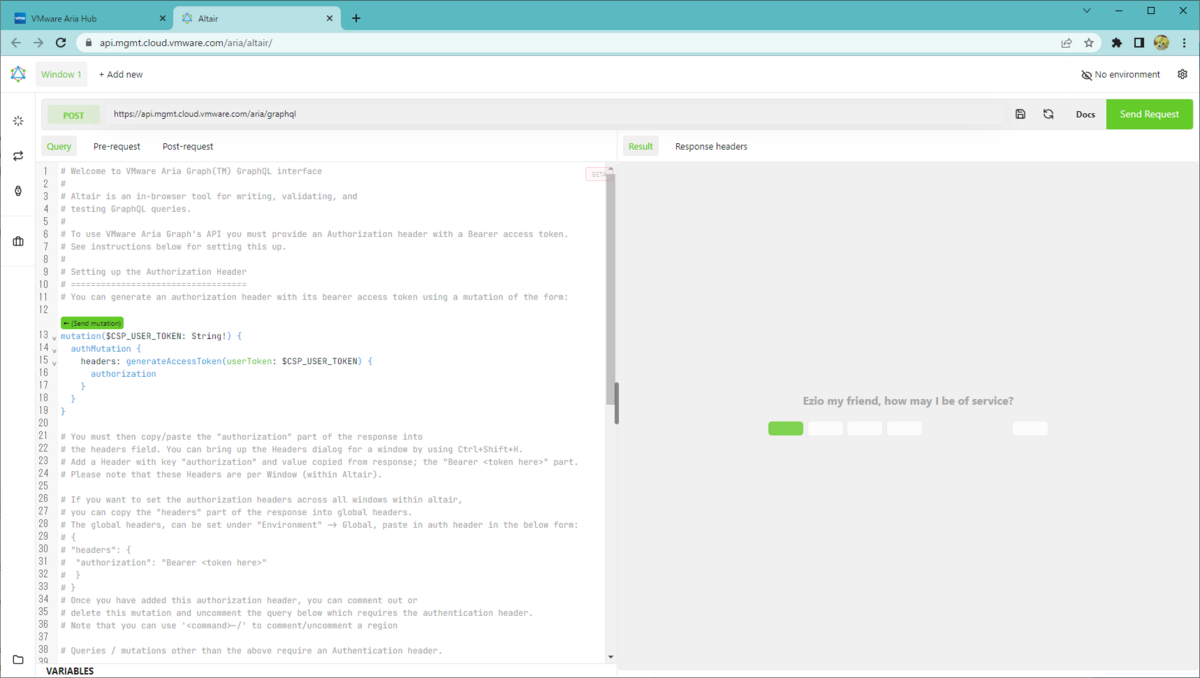Click the reload docs refresh icon

pos(1048,114)
